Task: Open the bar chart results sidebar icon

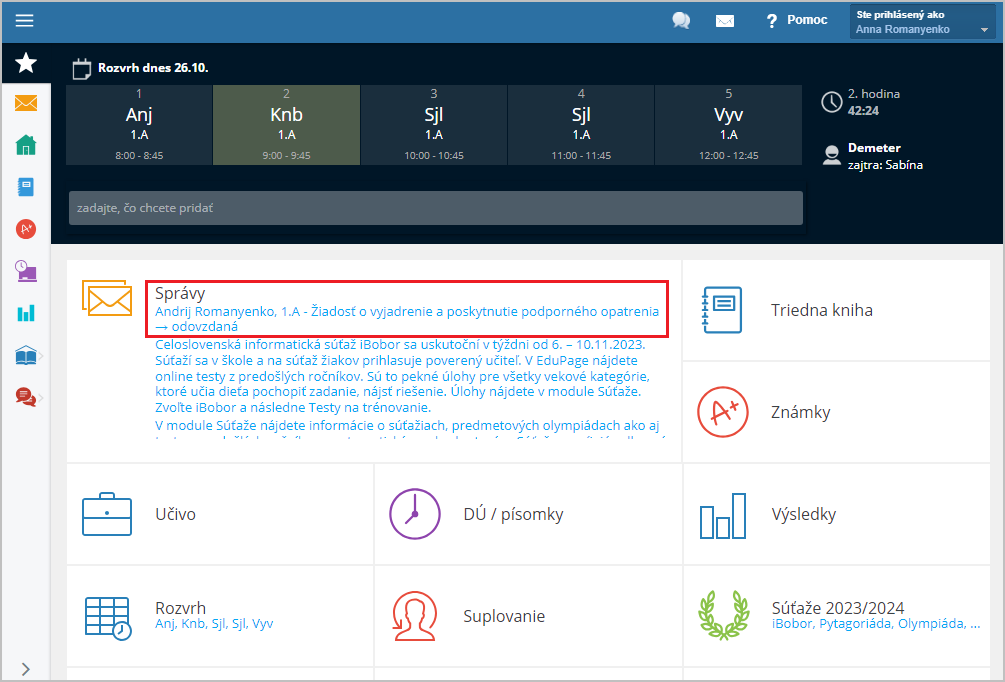Action: click(x=26, y=313)
